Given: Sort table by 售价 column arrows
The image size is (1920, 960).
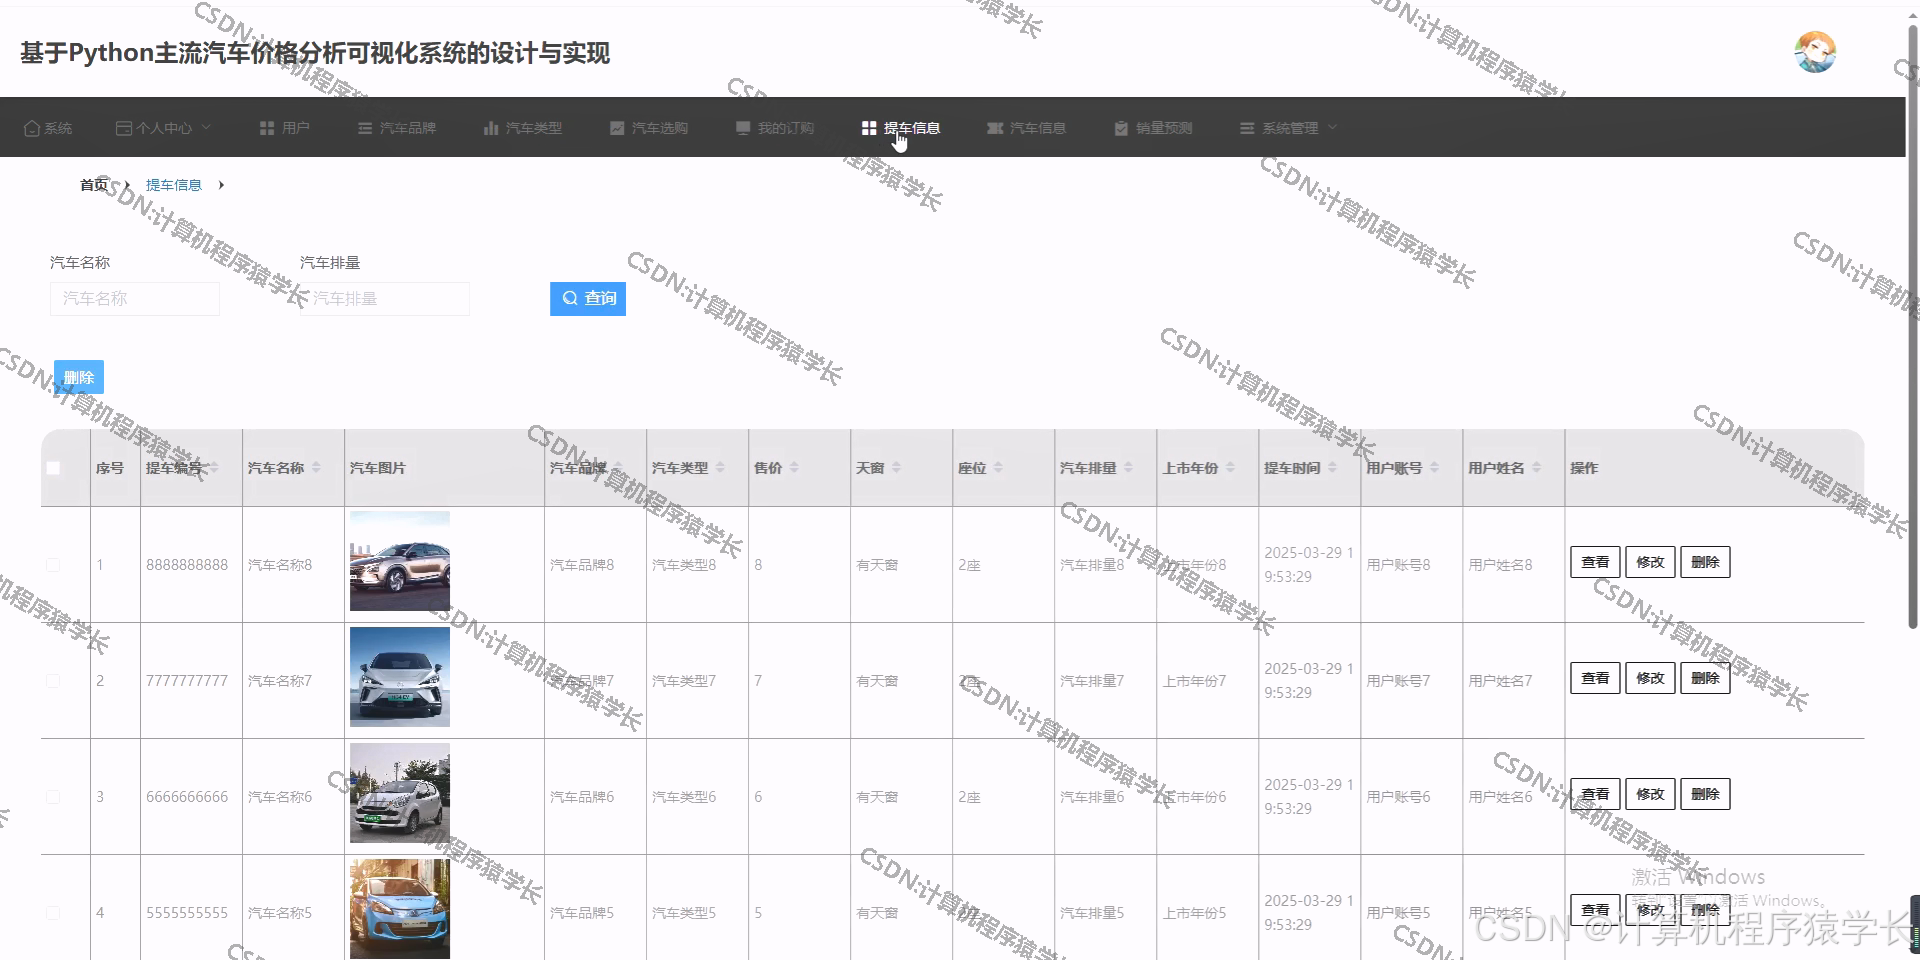Looking at the screenshot, I should 794,468.
